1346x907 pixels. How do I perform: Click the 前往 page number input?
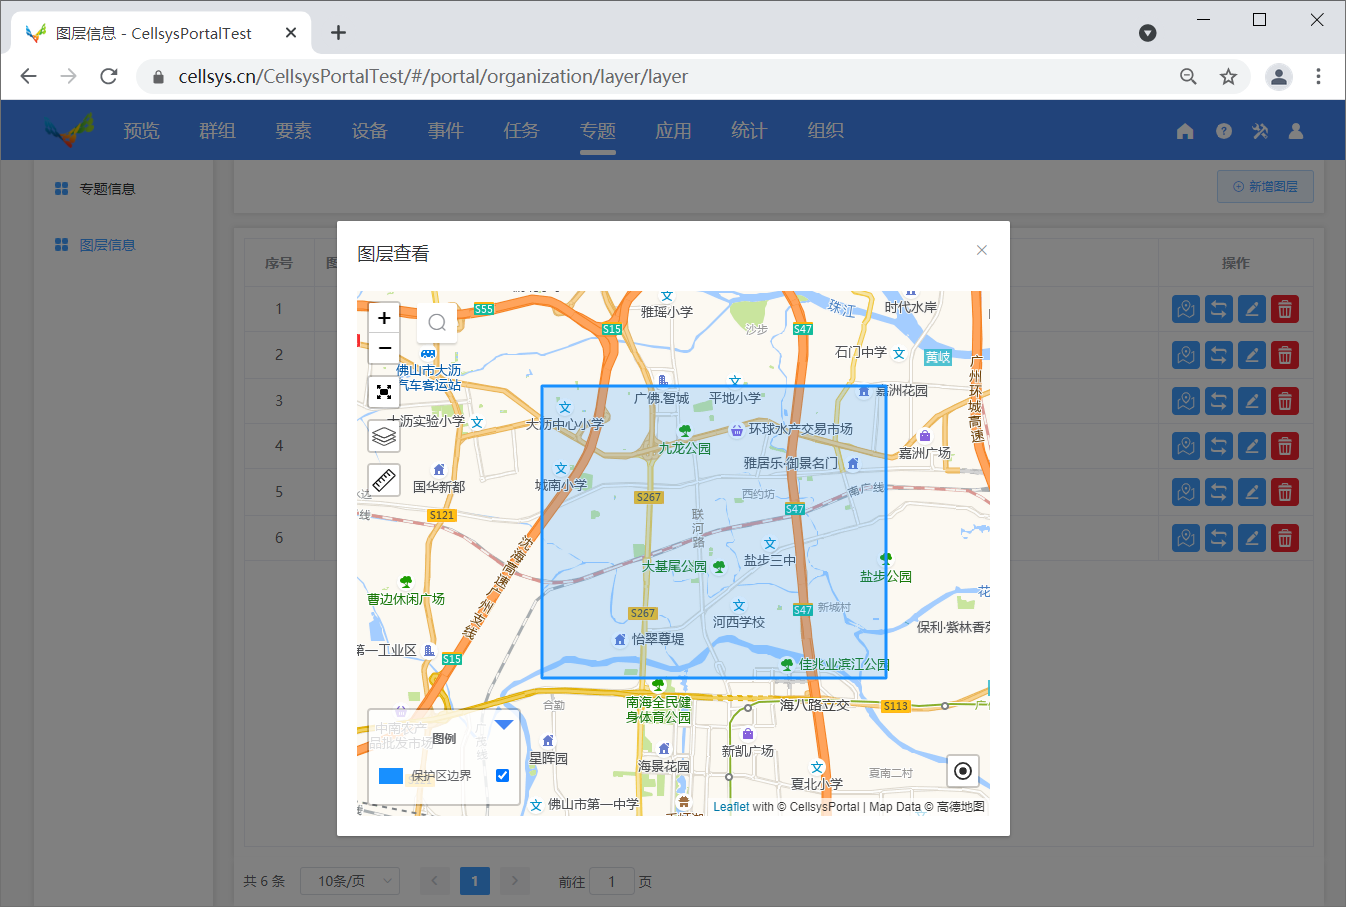coord(612,881)
